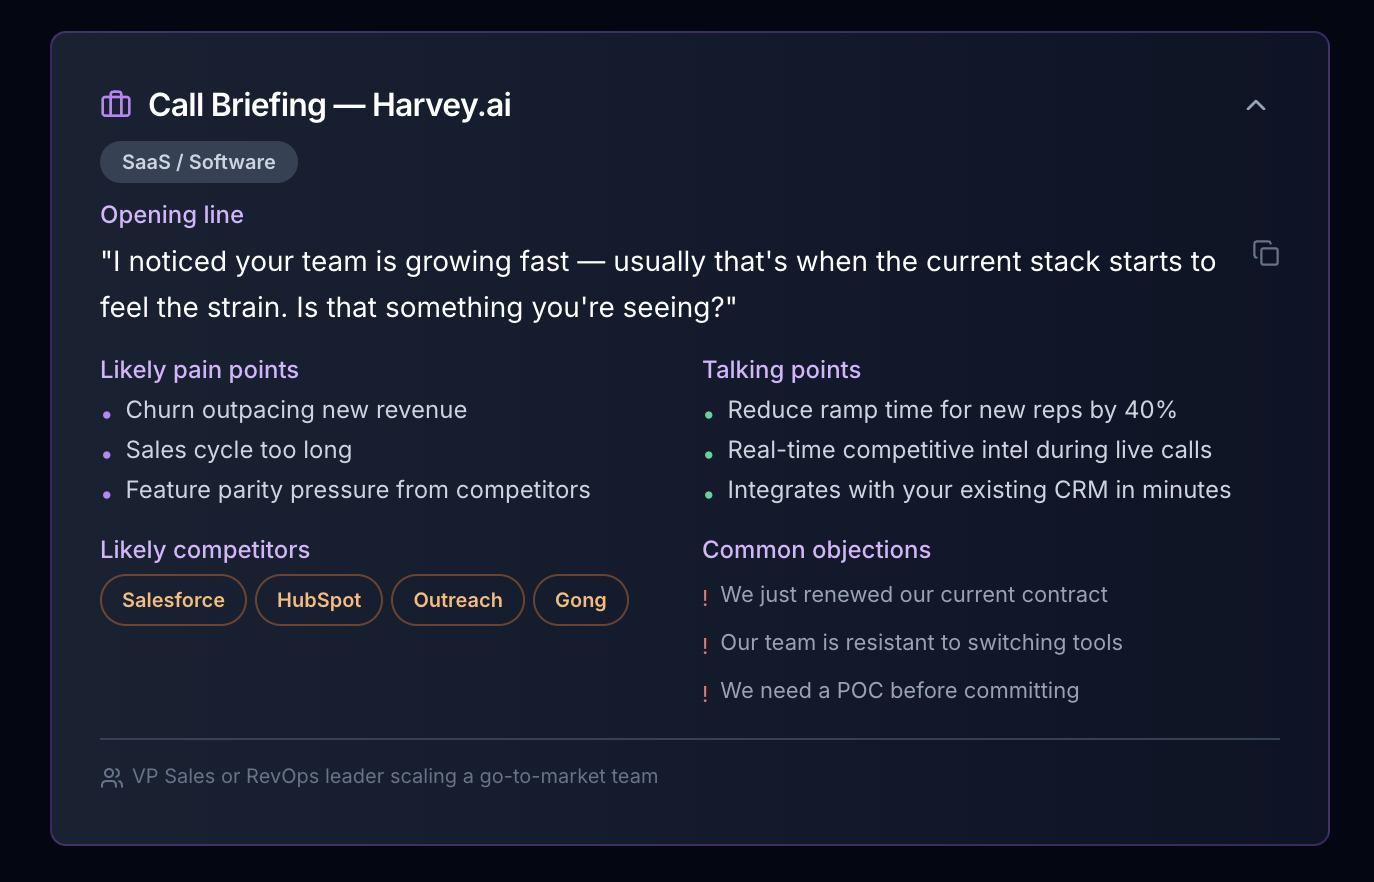Image resolution: width=1374 pixels, height=882 pixels.
Task: Select the Salesforce competitor chip
Action: [x=173, y=600]
